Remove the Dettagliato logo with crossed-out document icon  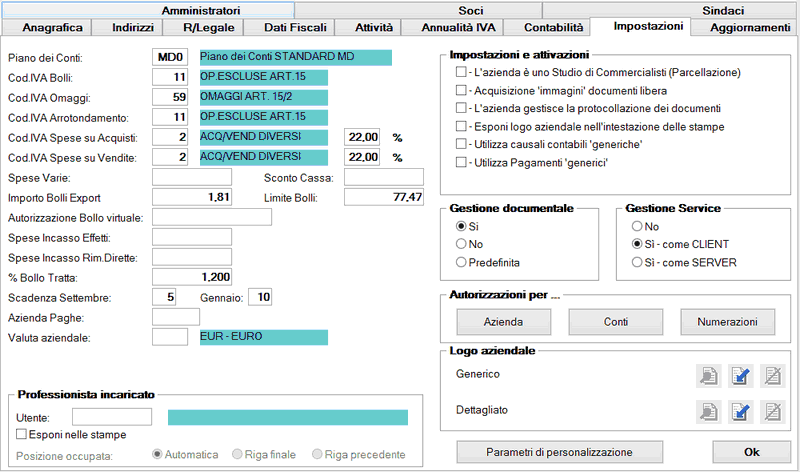(772, 412)
